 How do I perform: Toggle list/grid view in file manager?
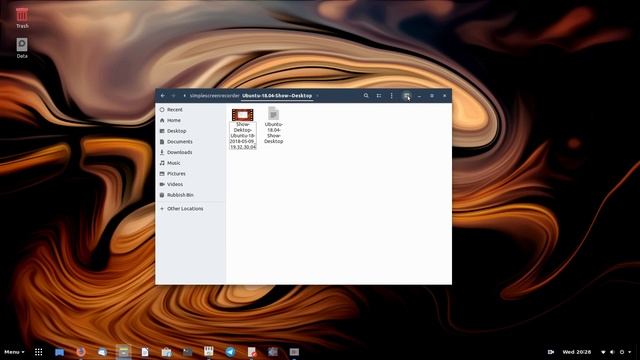coord(379,96)
